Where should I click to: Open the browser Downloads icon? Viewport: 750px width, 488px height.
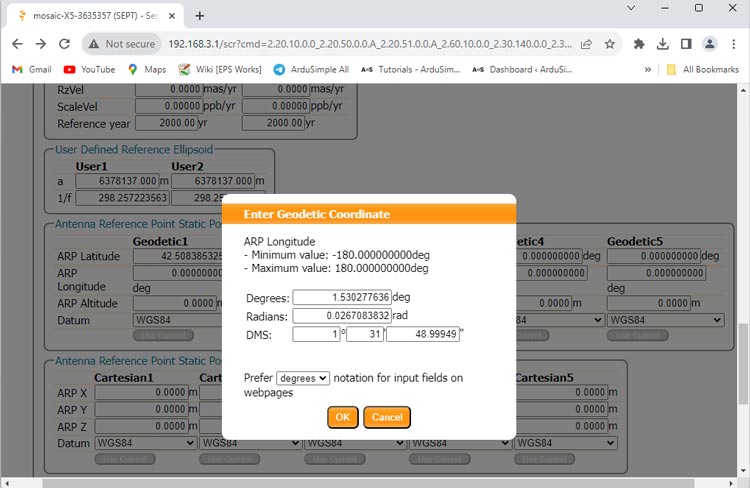tap(663, 44)
